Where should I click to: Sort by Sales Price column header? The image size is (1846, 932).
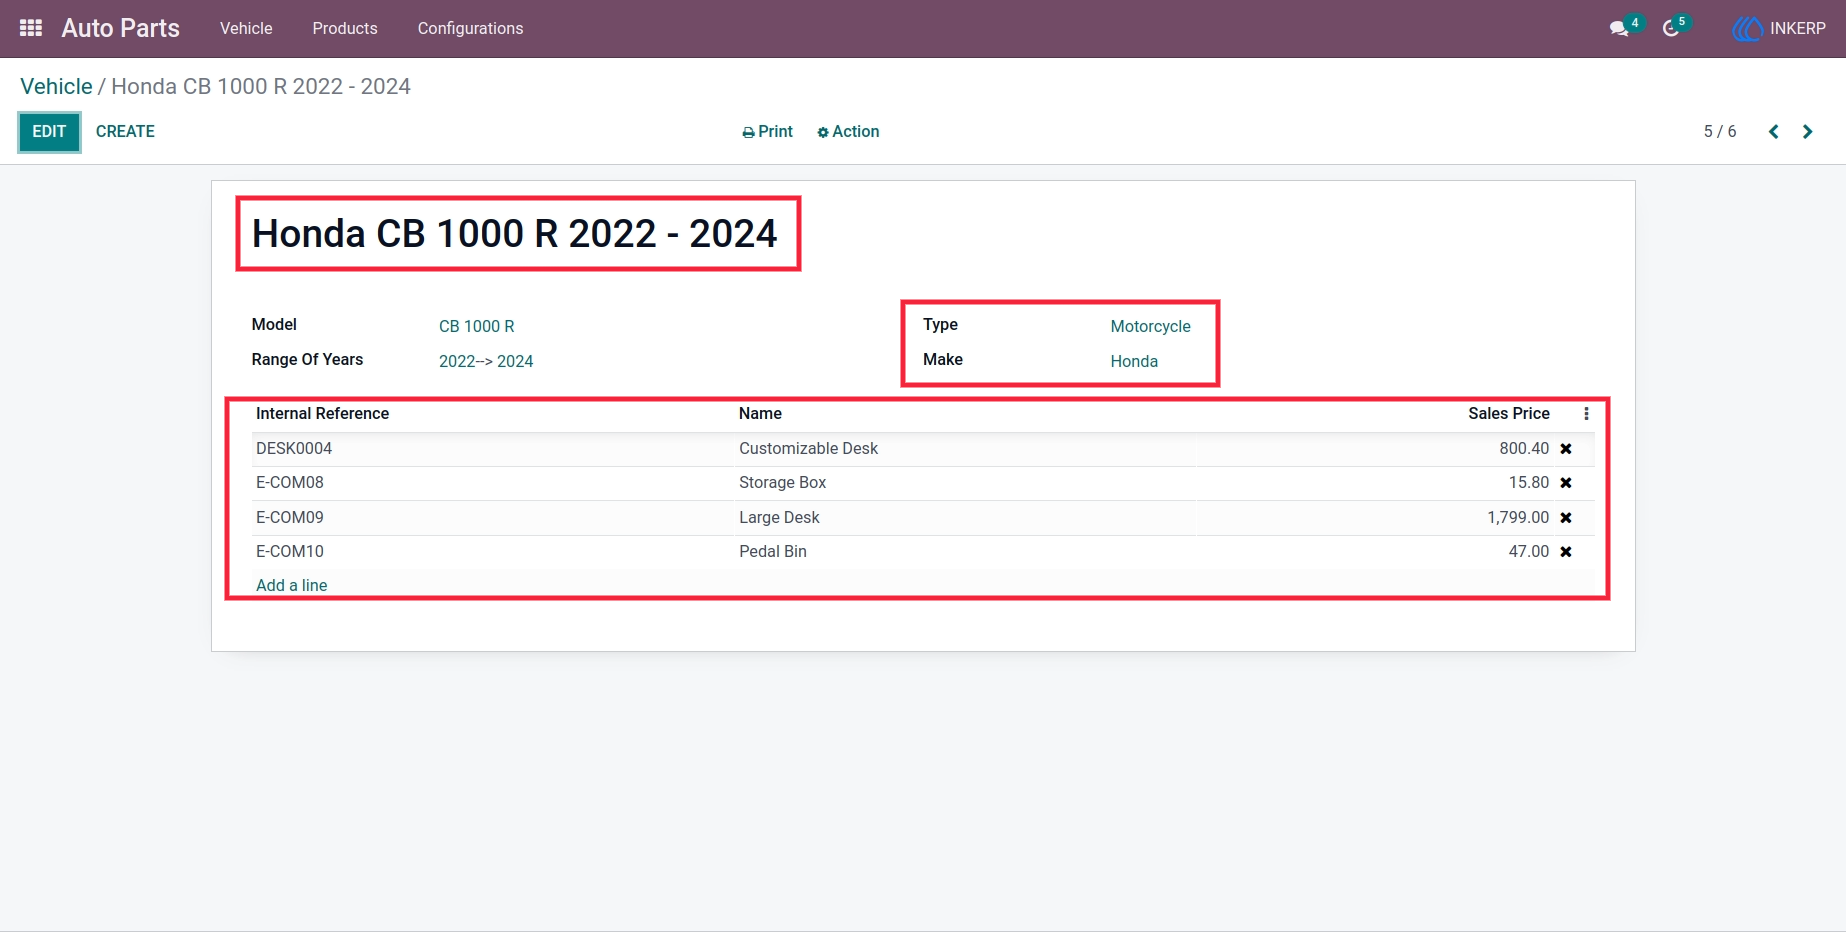[1508, 414]
